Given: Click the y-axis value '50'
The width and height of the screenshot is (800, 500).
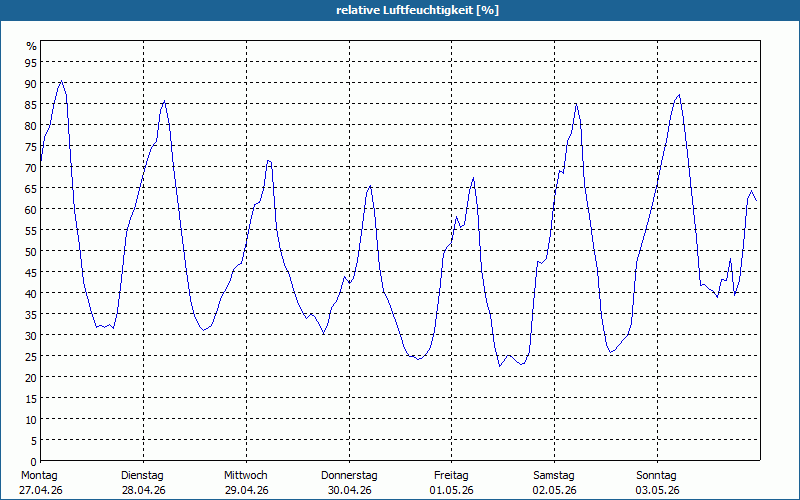Looking at the screenshot, I should 31,252.
